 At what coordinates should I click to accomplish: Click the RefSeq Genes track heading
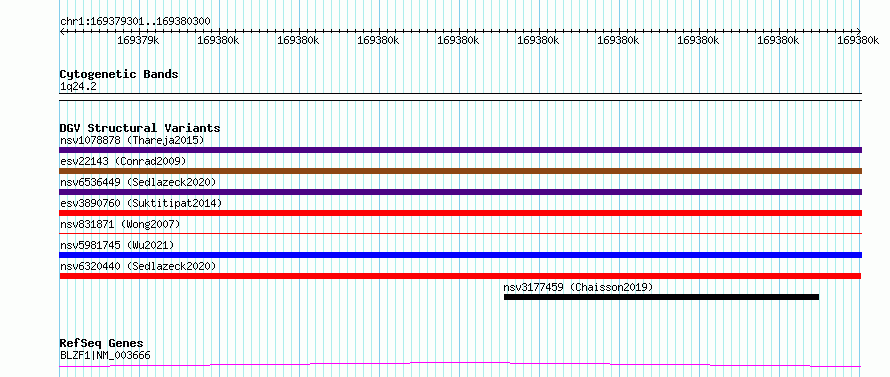point(102,344)
